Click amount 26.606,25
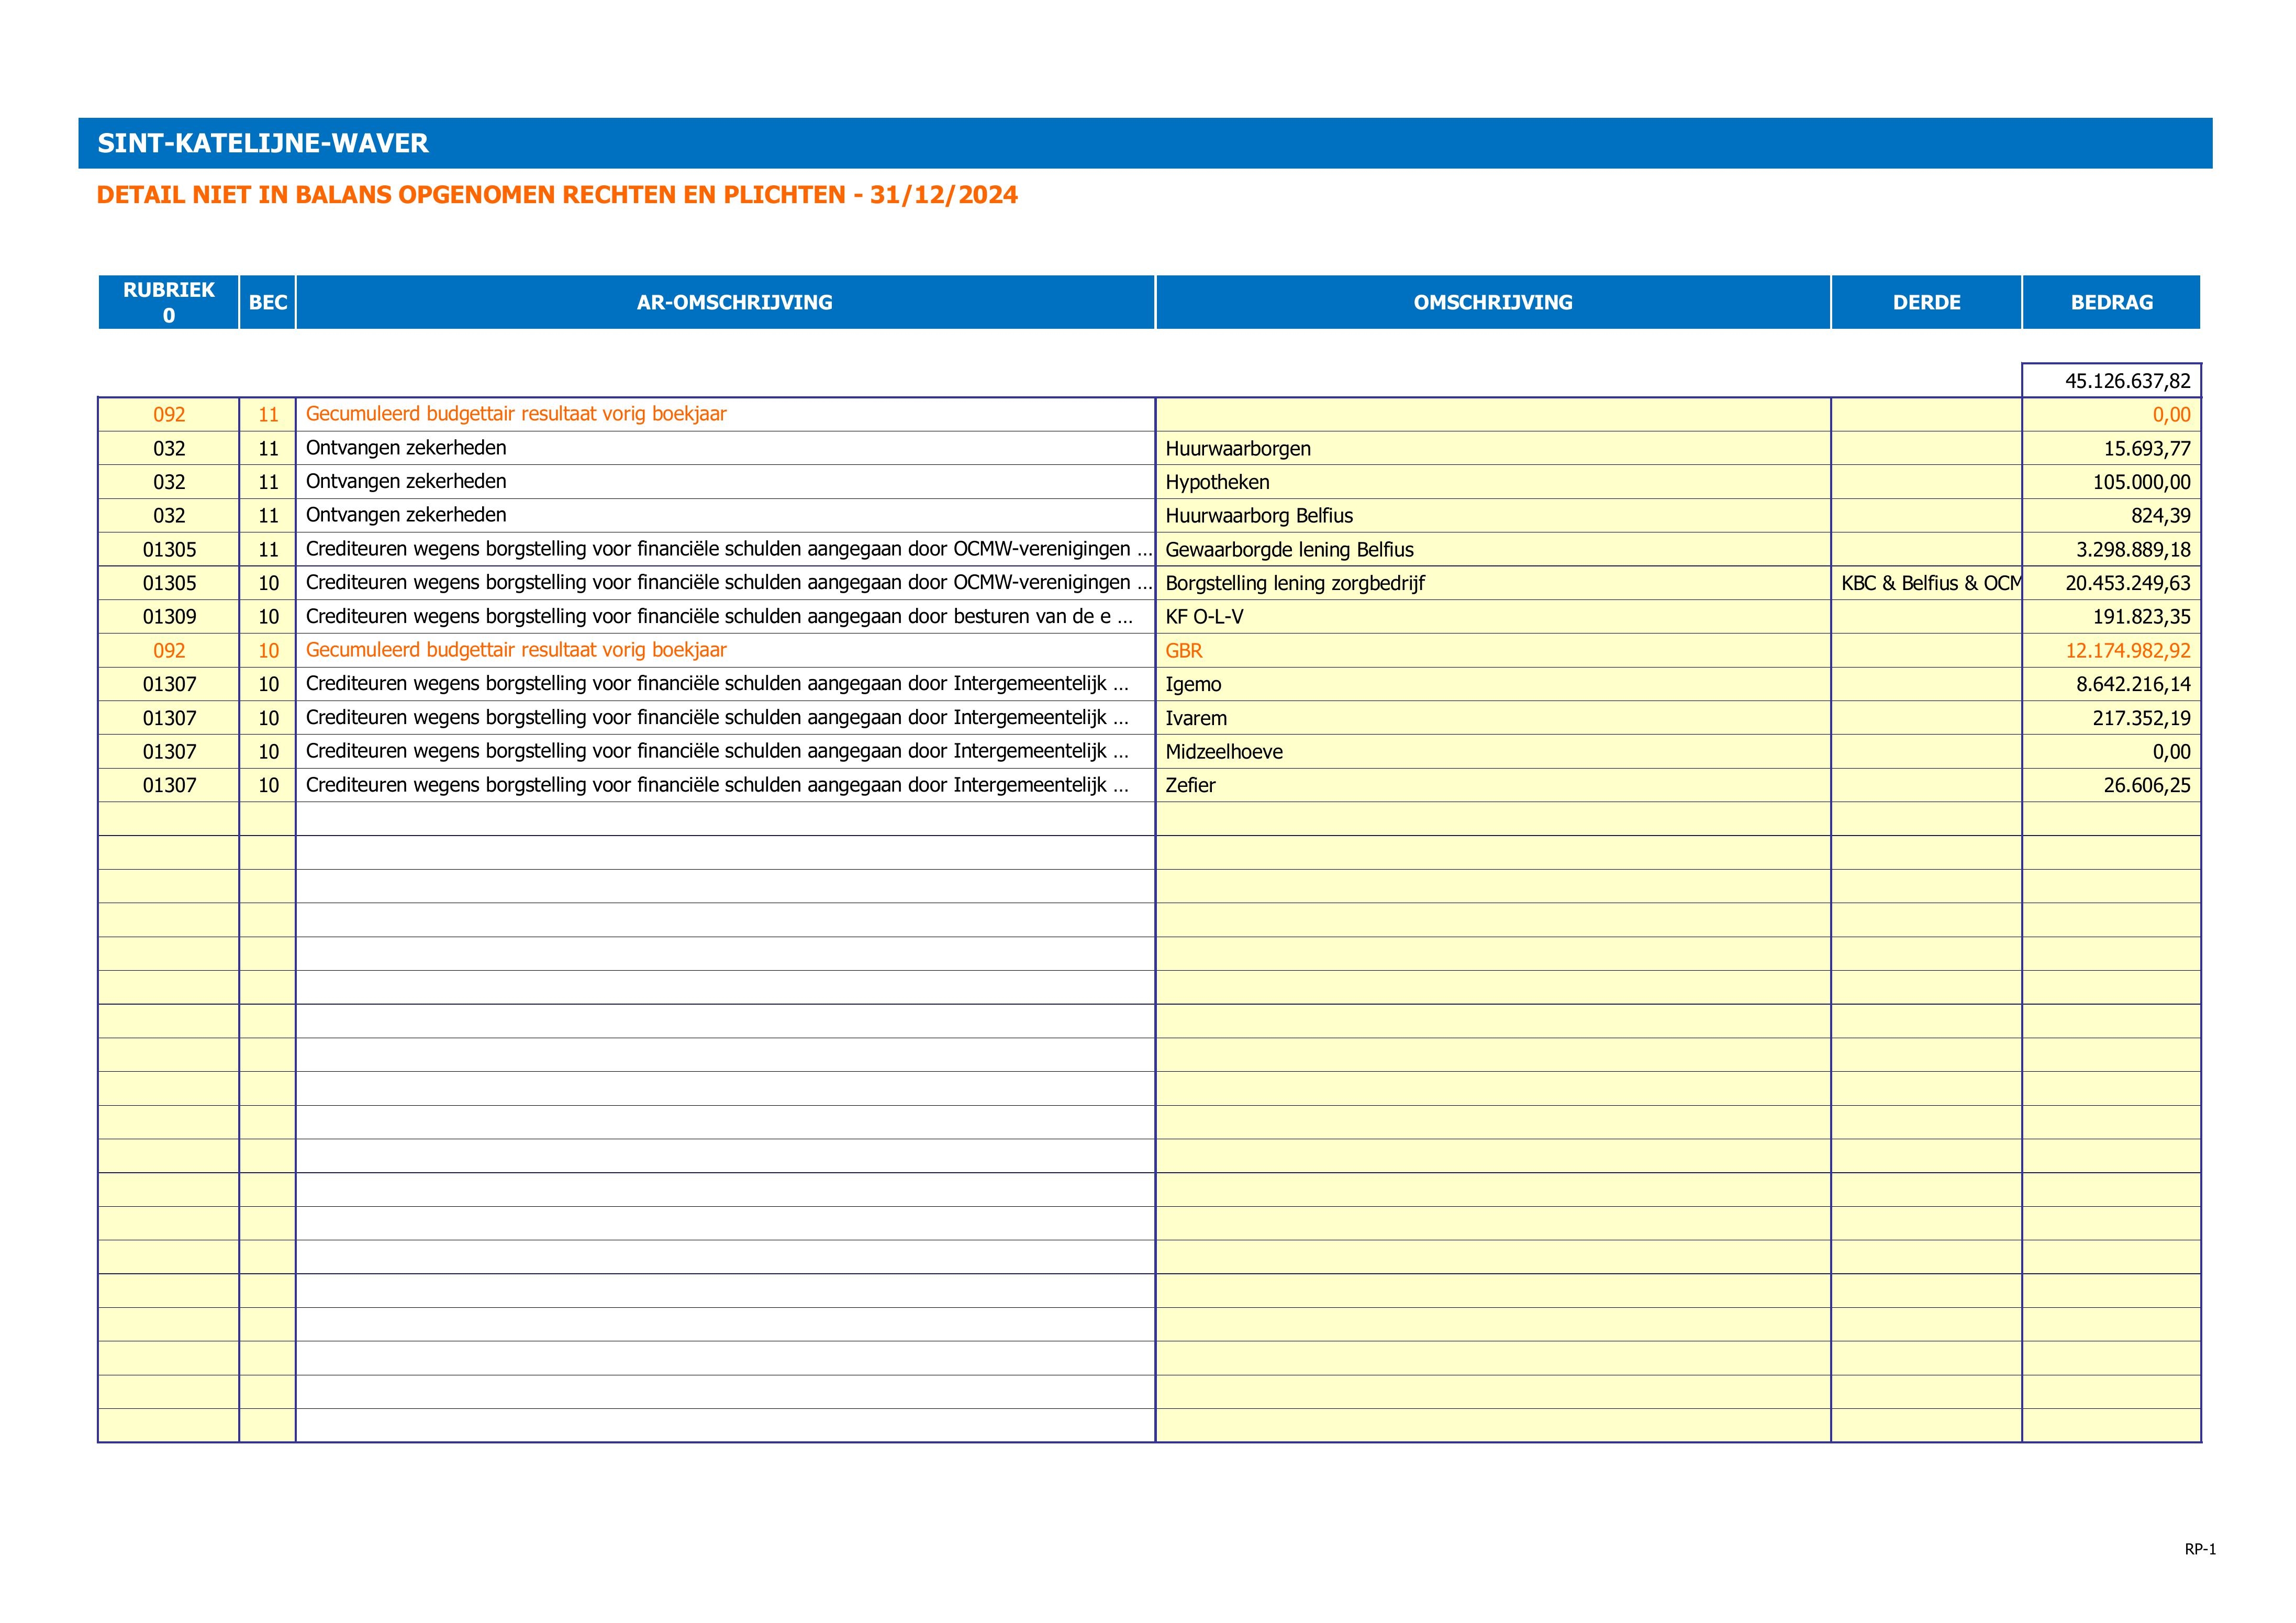The width and height of the screenshot is (2296, 1623). tap(2112, 785)
